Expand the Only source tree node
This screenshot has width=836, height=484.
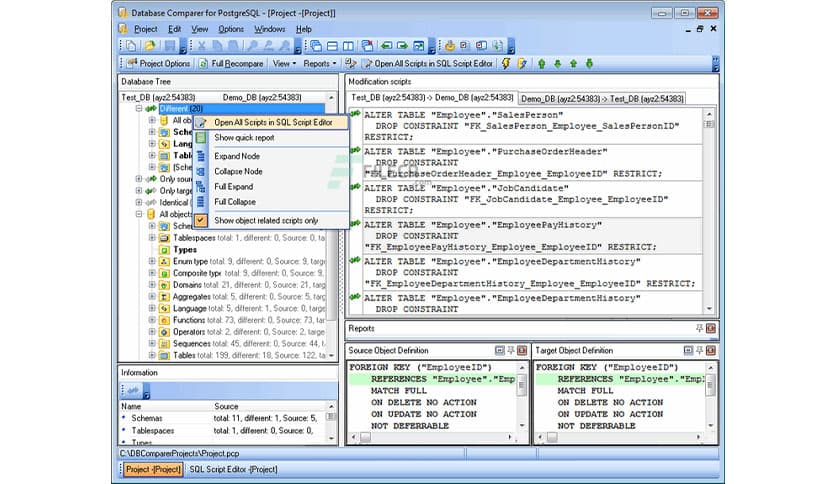click(139, 179)
